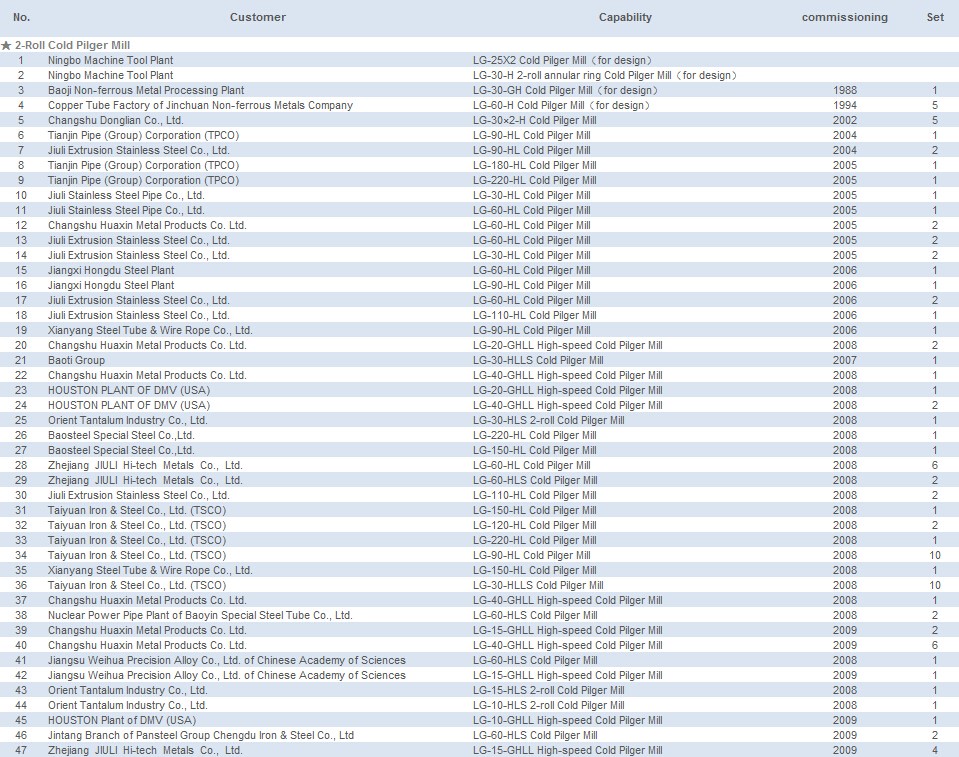Click Jiuli Extrusion Stainless Steel row 7
The image size is (959, 757).
click(x=139, y=150)
